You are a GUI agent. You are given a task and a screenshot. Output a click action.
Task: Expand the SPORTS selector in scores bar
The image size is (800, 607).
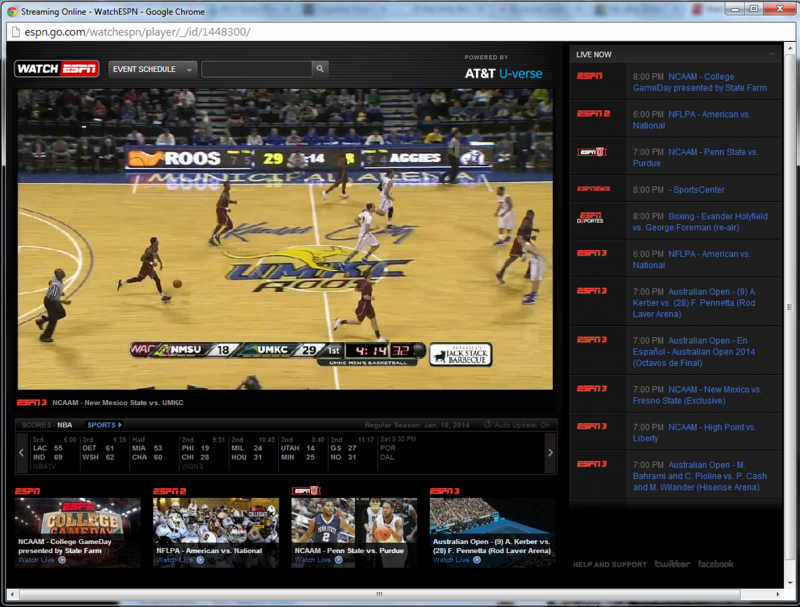[104, 424]
